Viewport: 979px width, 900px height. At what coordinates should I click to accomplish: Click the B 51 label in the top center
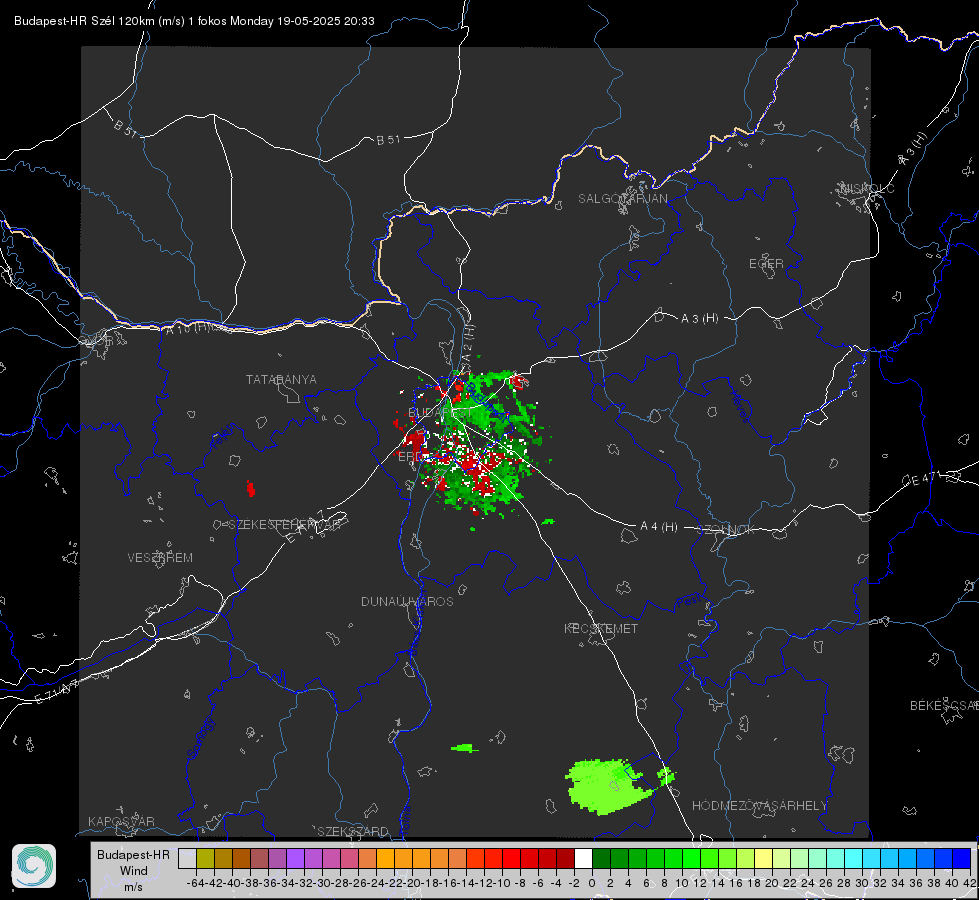[388, 140]
